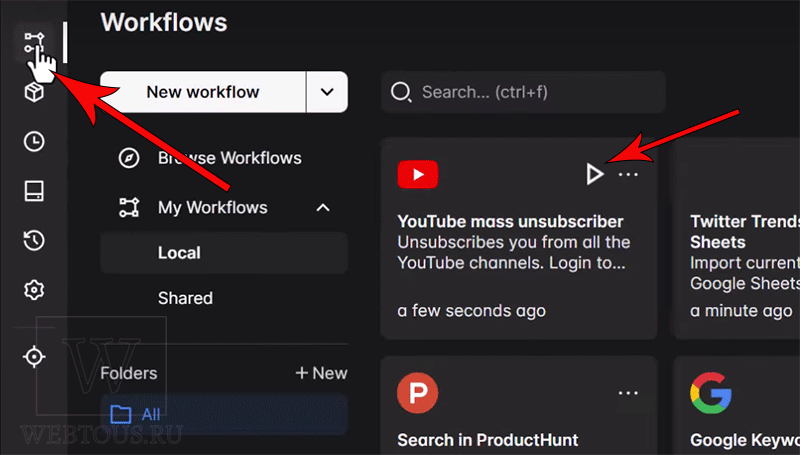Open the Schedule clock icon in sidebar
The width and height of the screenshot is (800, 455).
(34, 141)
